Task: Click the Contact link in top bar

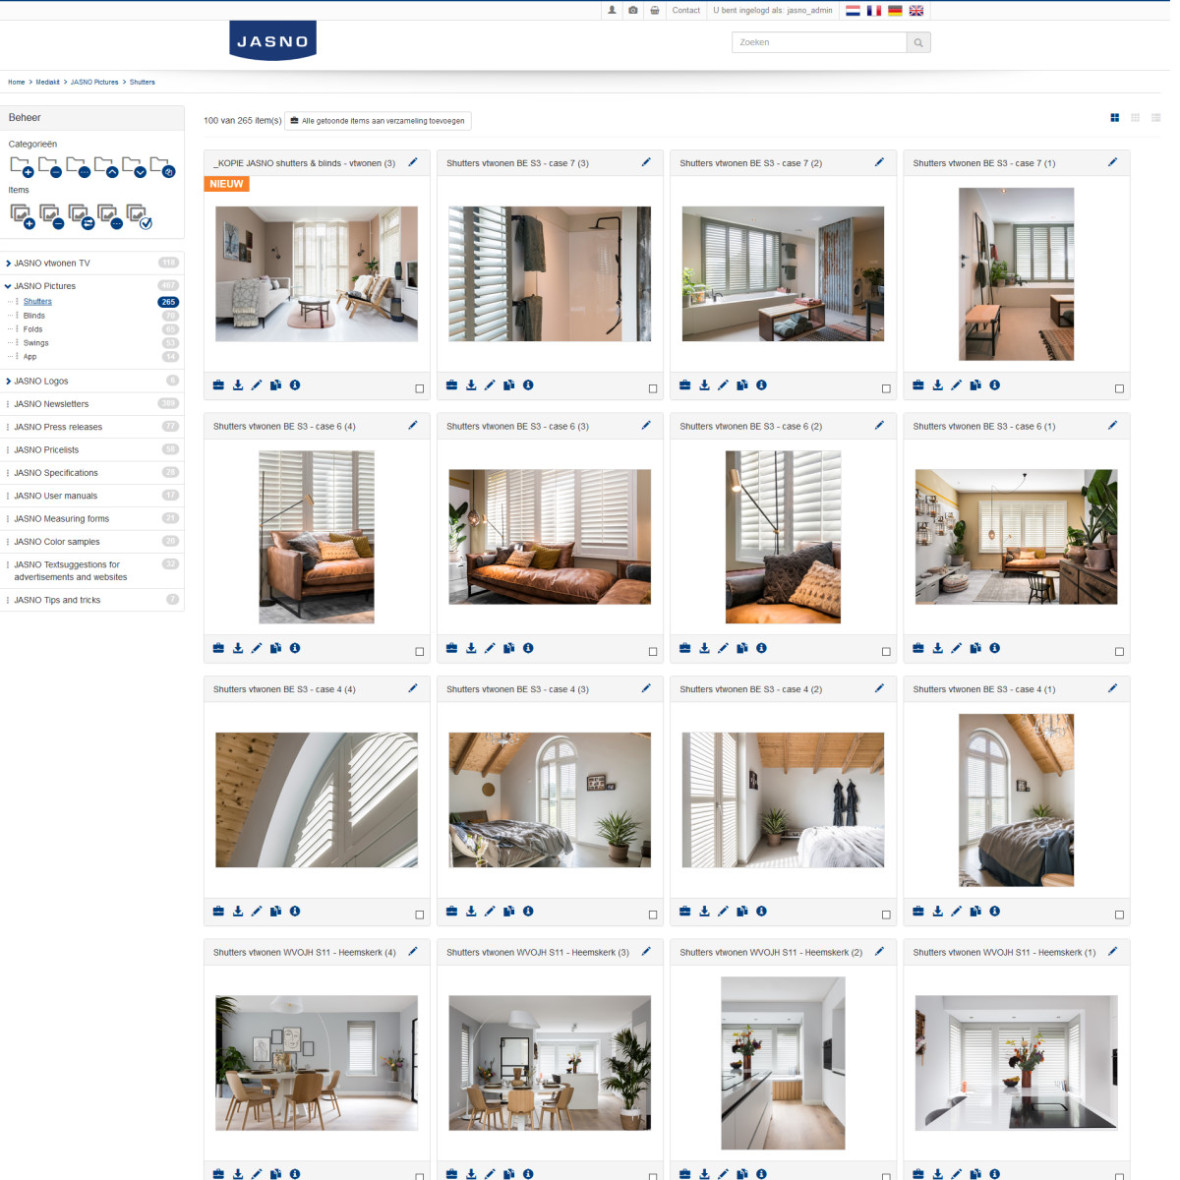Action: tap(686, 11)
